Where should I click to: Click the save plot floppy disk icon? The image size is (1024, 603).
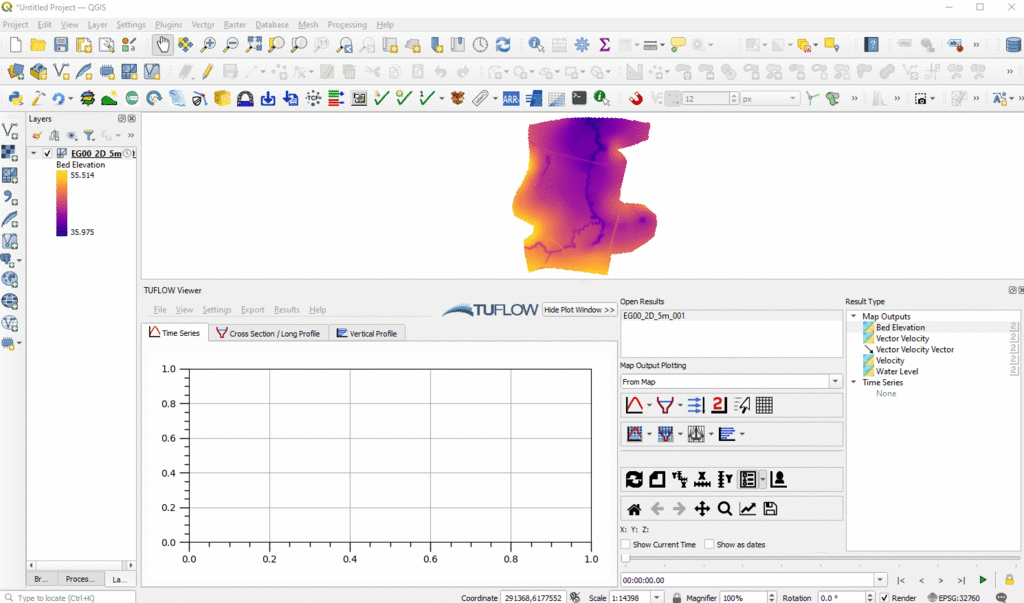pyautogui.click(x=770, y=509)
